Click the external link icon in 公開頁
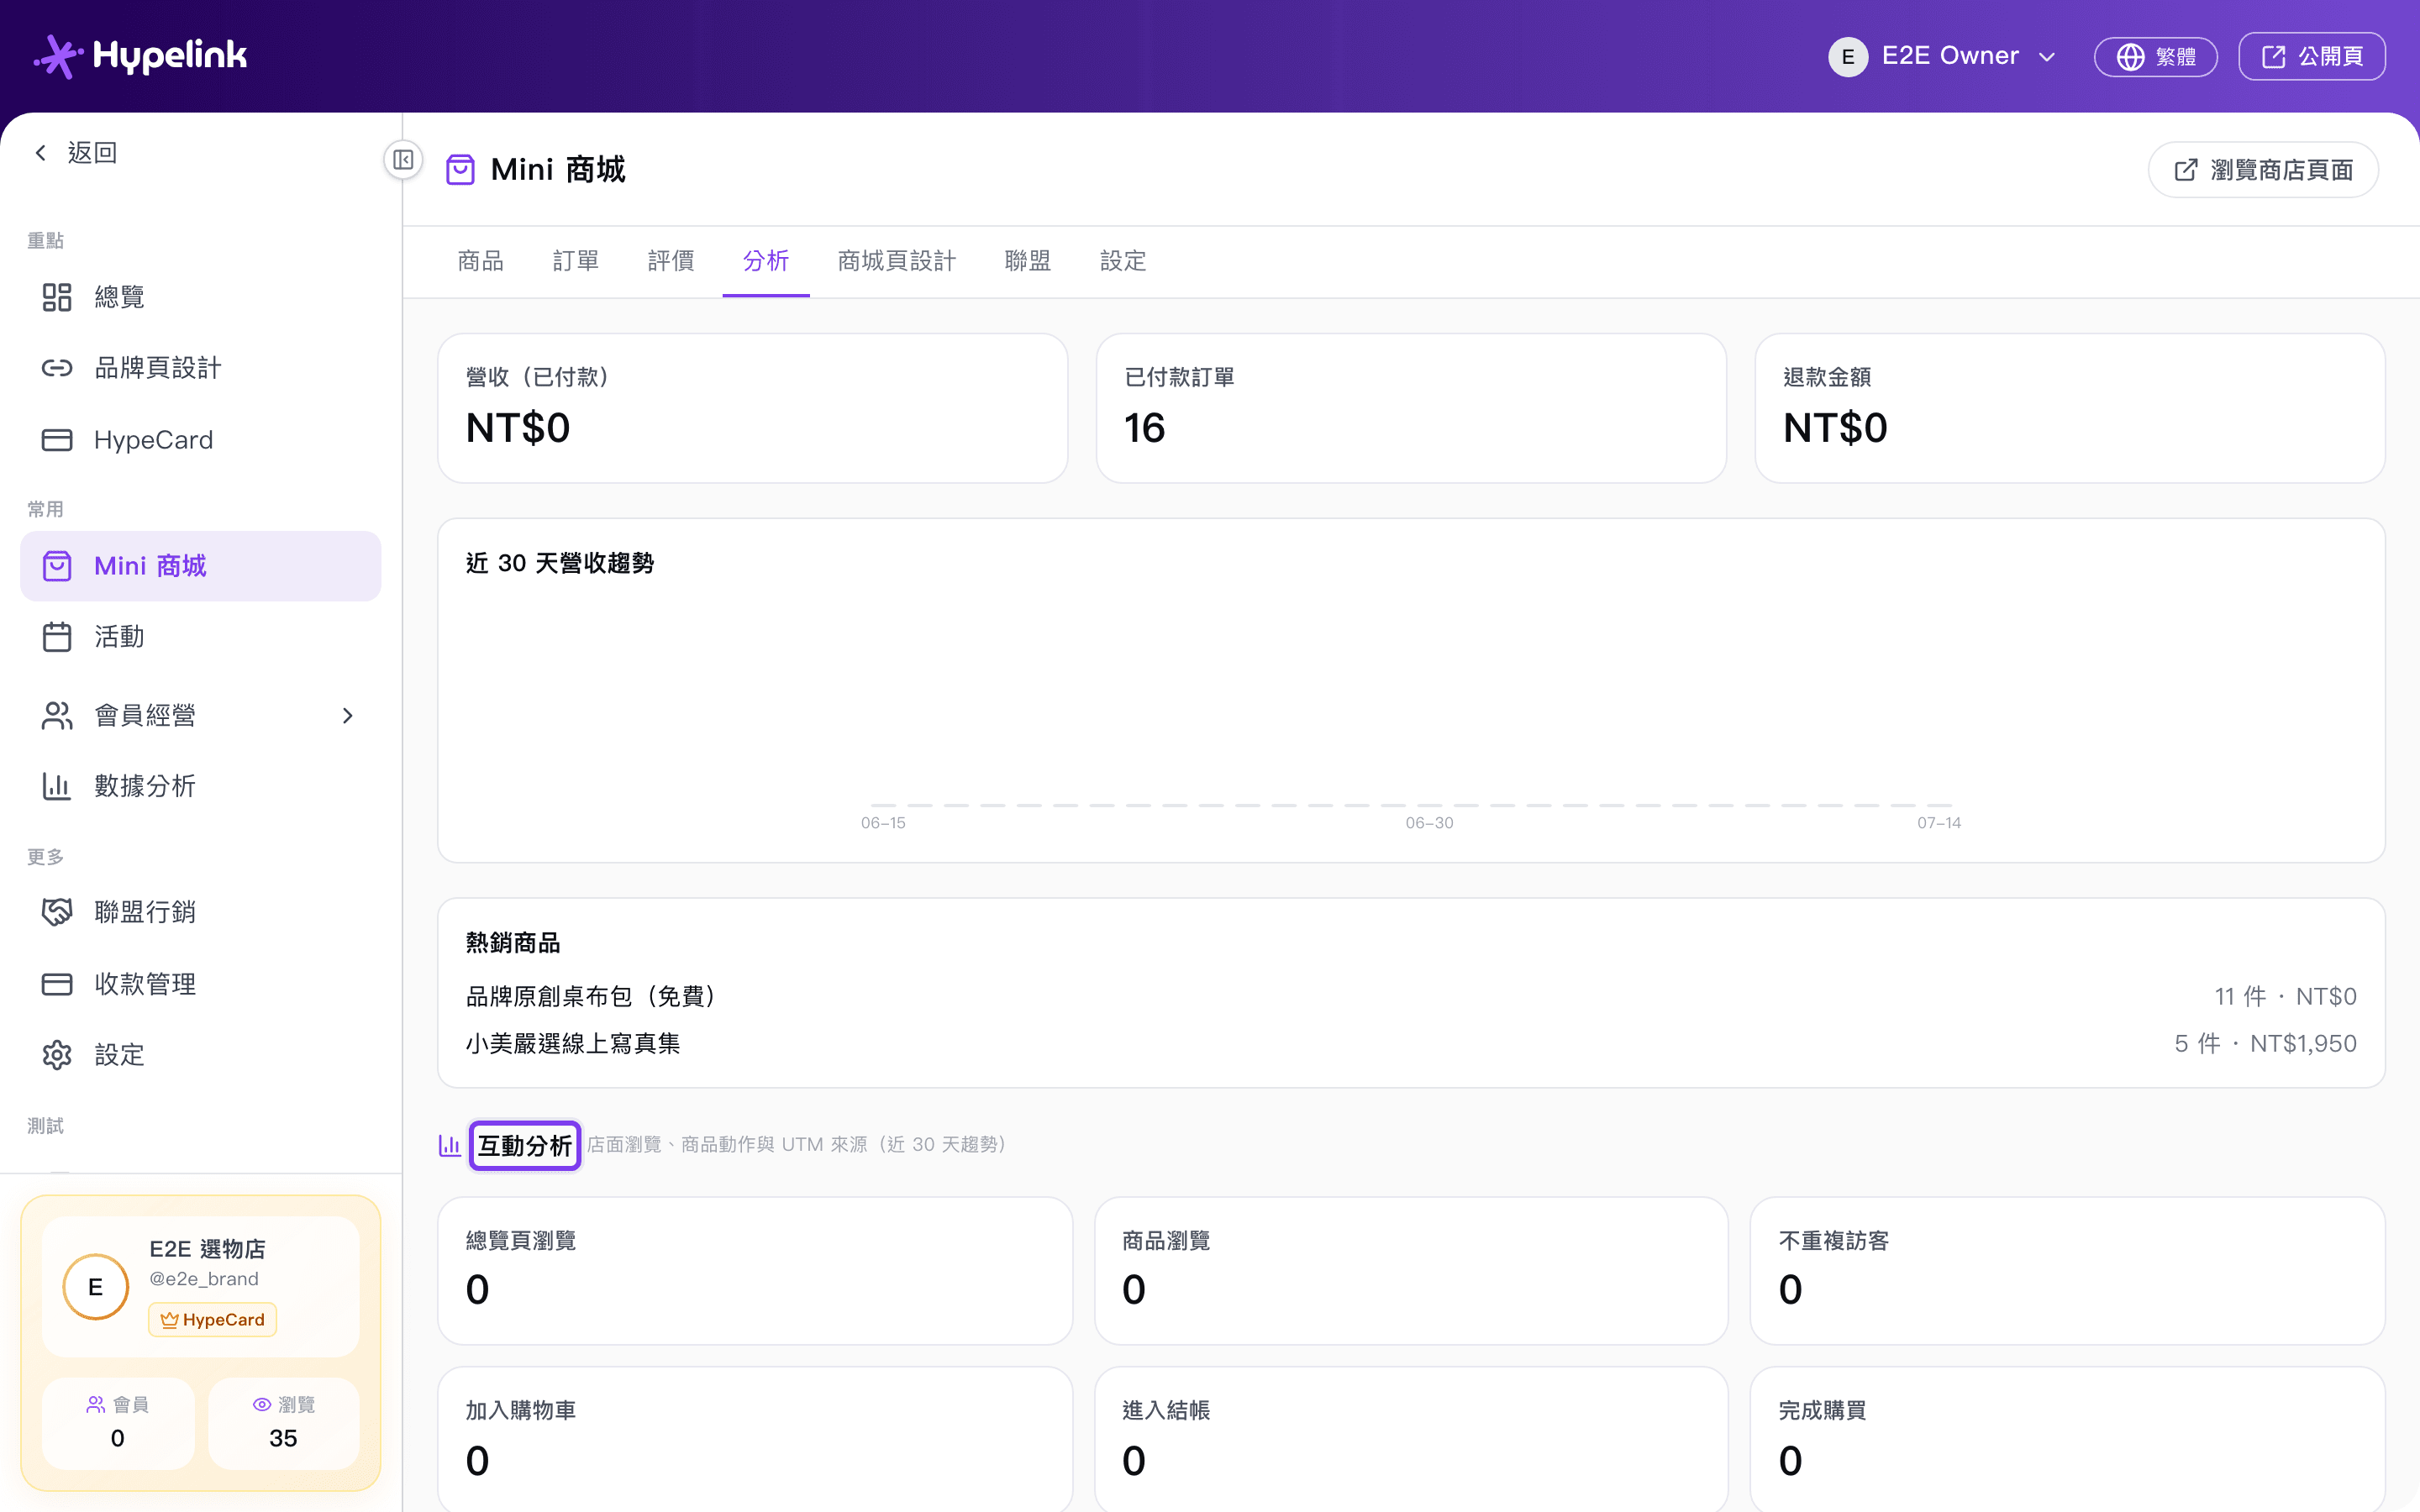Image resolution: width=2420 pixels, height=1512 pixels. [2273, 57]
